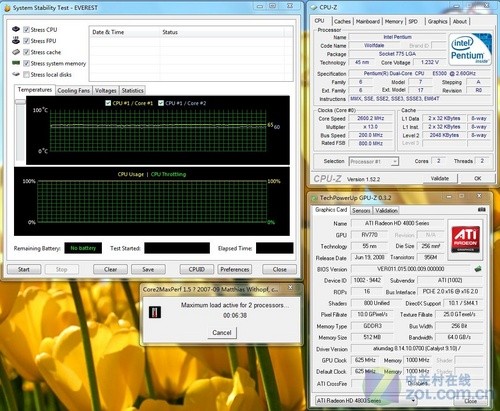
Task: Click the Core Speed 2600.2 MHz value in CPU-Z
Action: [x=370, y=118]
